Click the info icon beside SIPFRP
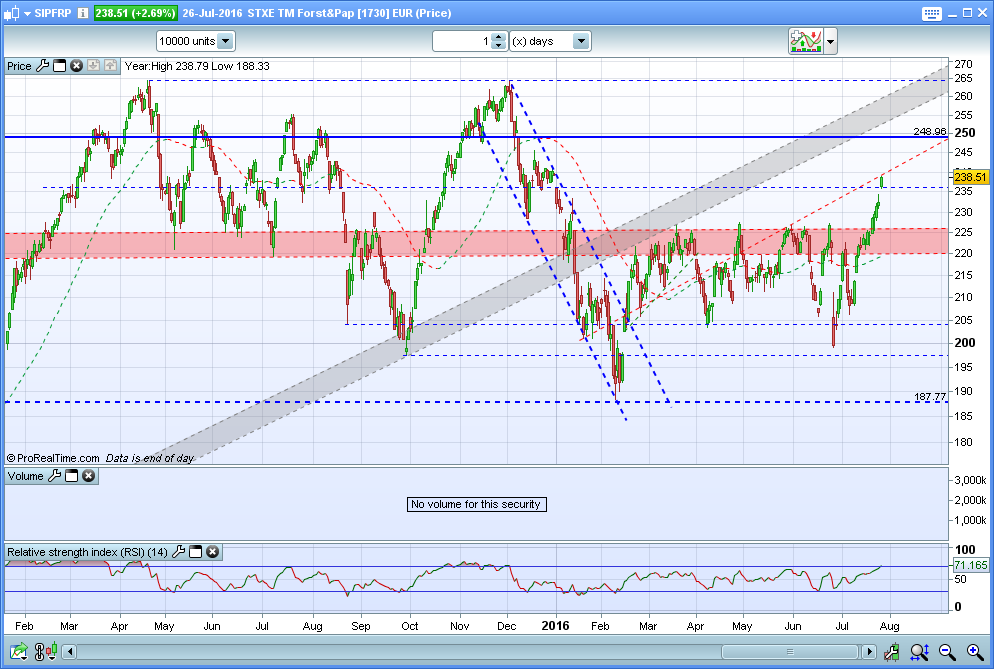Image resolution: width=994 pixels, height=669 pixels. pyautogui.click(x=82, y=13)
